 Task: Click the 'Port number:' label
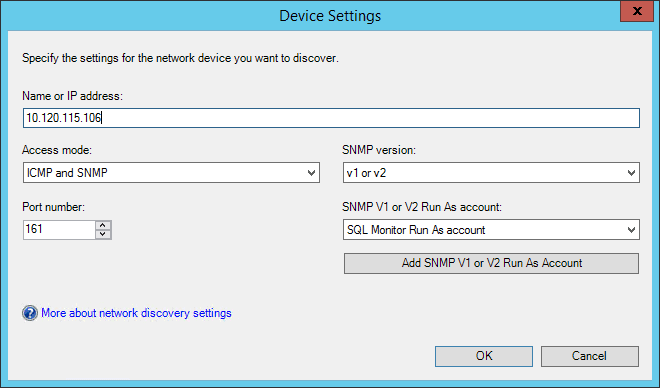point(53,207)
